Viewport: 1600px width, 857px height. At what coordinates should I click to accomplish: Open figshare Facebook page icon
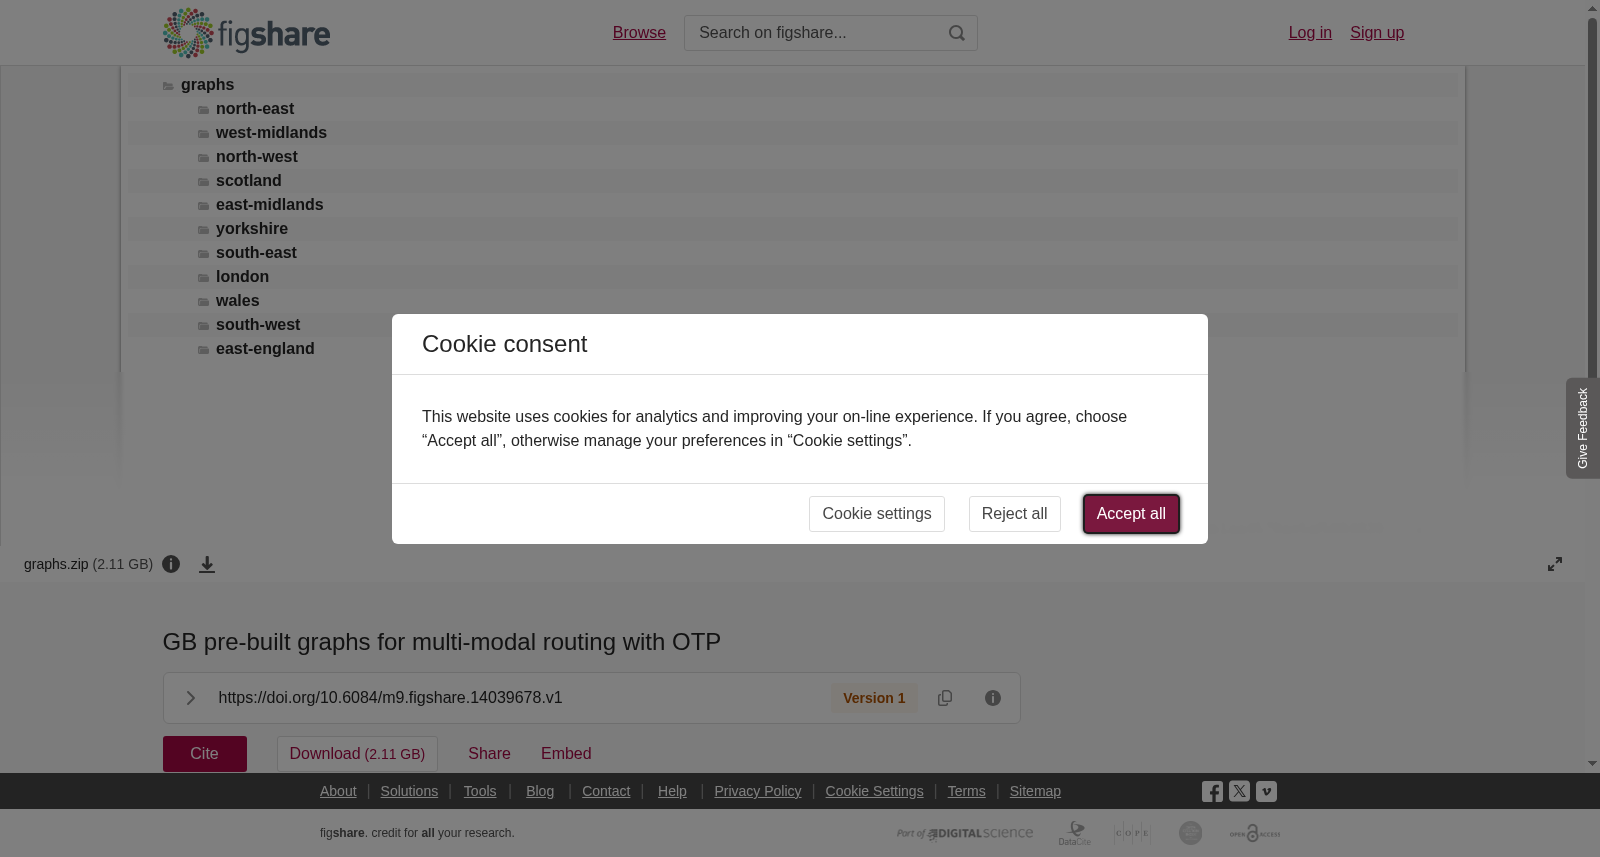1212,792
